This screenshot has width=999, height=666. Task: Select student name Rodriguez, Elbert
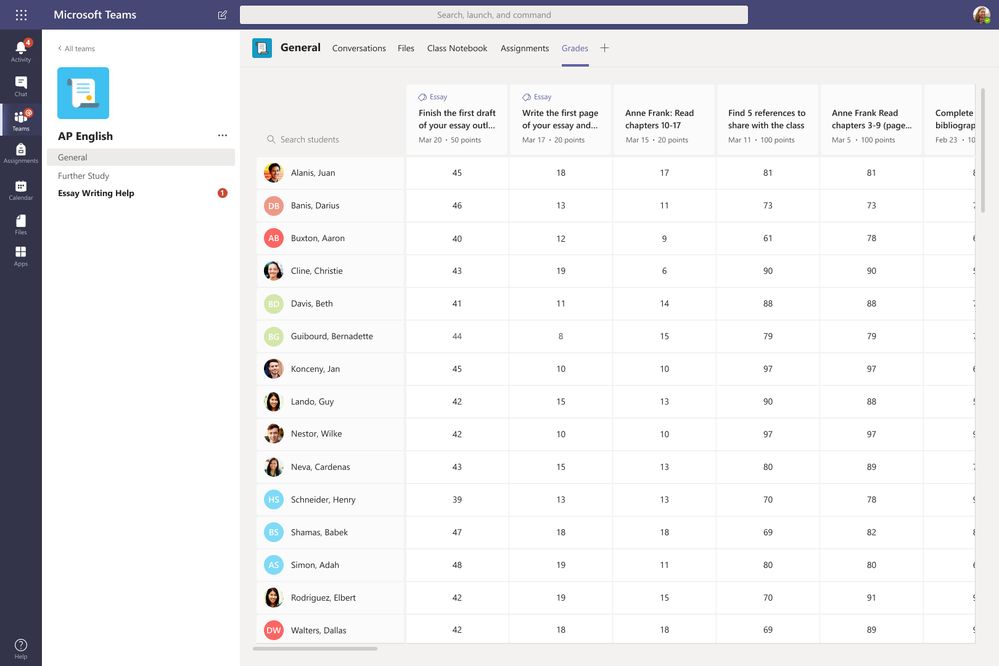click(323, 597)
